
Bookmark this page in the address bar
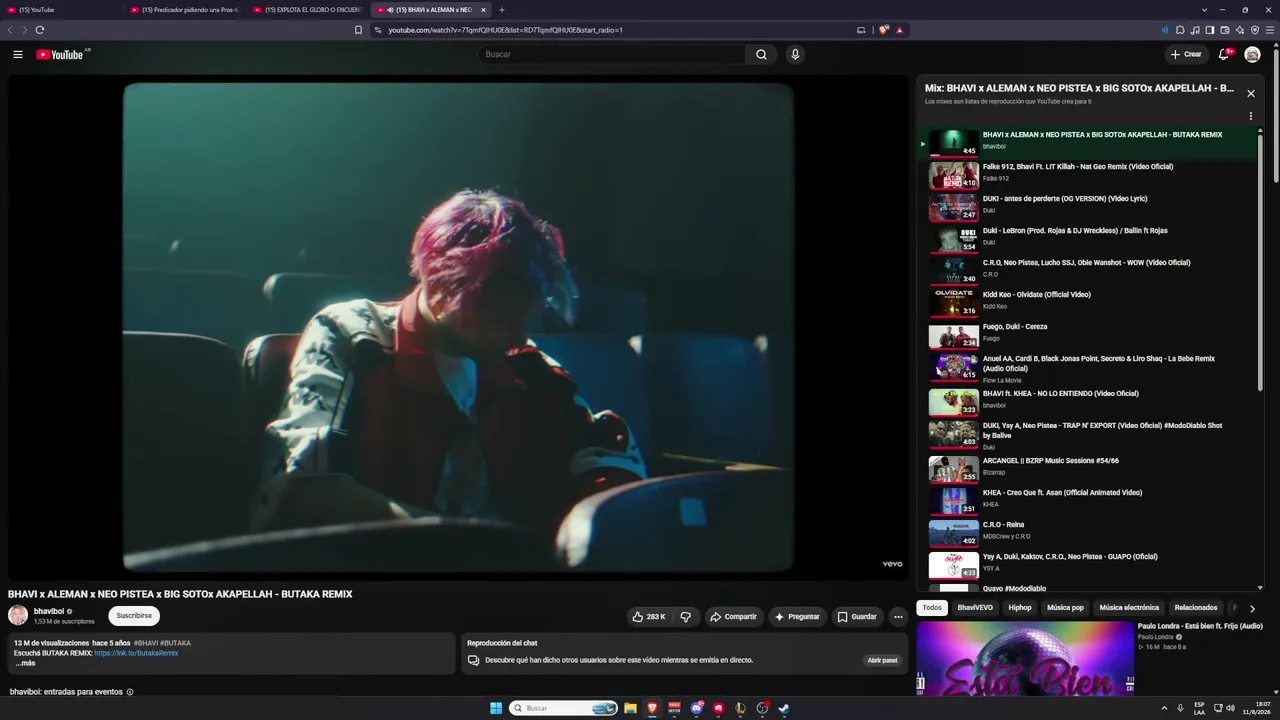[x=358, y=30]
